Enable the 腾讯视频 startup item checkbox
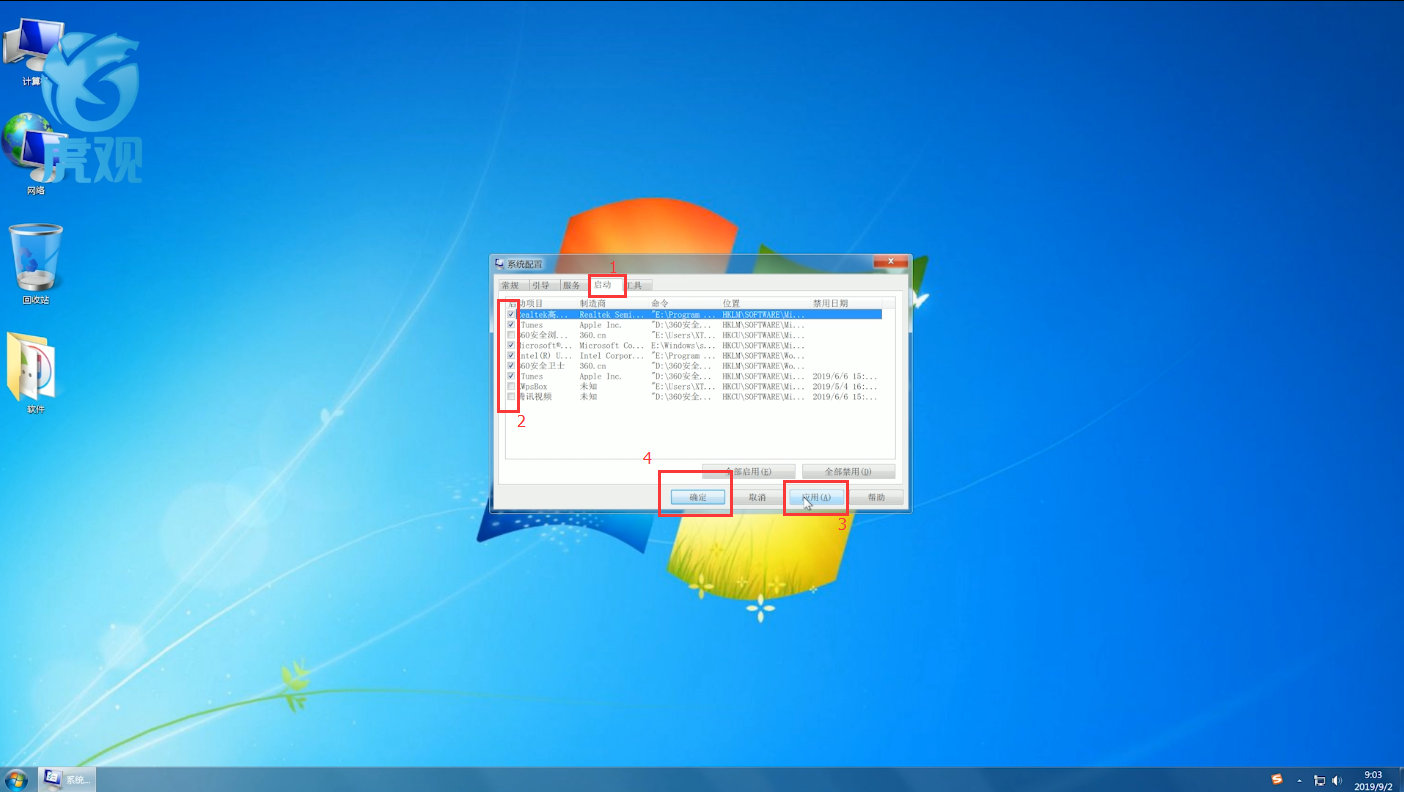This screenshot has height=792, width=1404. point(511,397)
